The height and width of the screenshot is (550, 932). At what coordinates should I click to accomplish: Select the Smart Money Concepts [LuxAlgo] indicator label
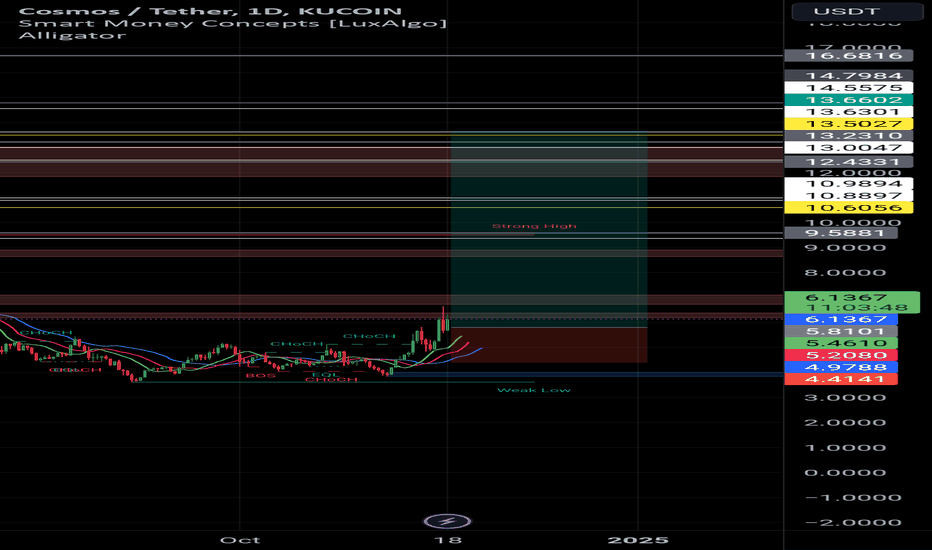232,23
